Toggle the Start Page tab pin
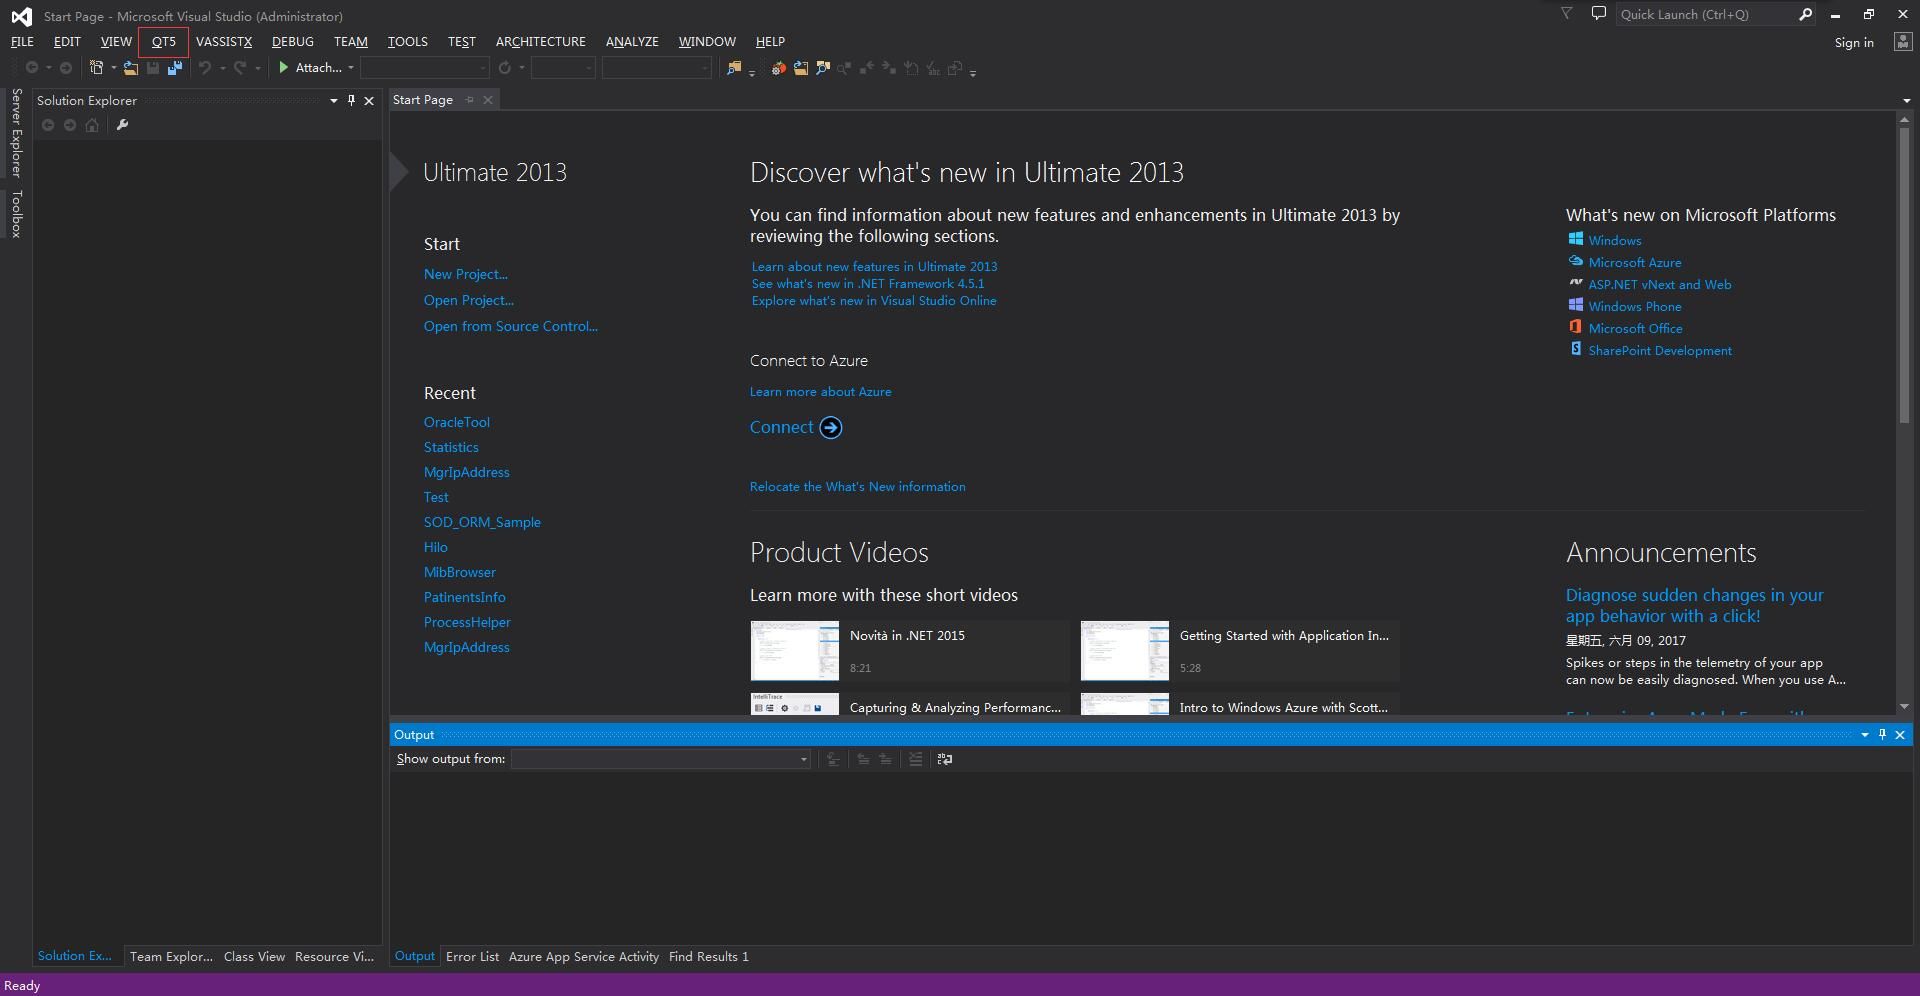The height and width of the screenshot is (996, 1920). coord(470,100)
